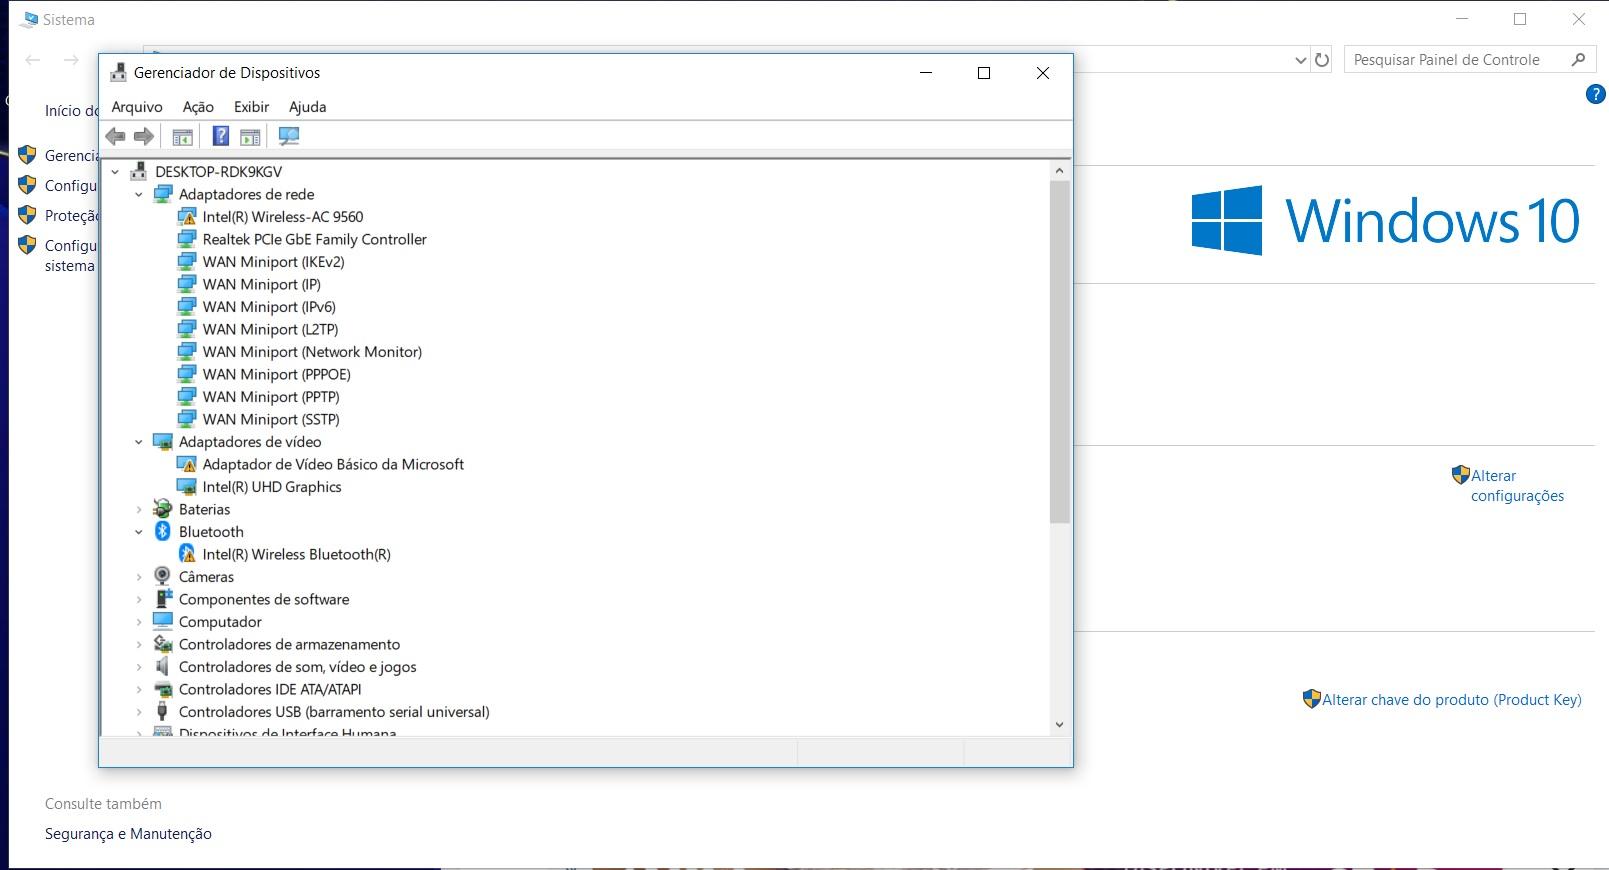The image size is (1609, 870).
Task: Open the Ação menu
Action: click(198, 107)
